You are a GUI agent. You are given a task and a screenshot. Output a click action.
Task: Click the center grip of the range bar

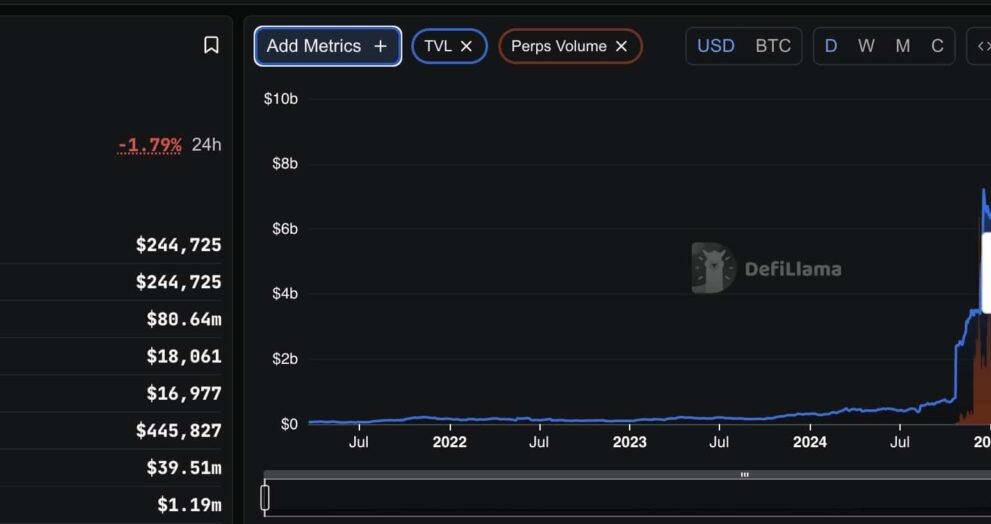[744, 475]
